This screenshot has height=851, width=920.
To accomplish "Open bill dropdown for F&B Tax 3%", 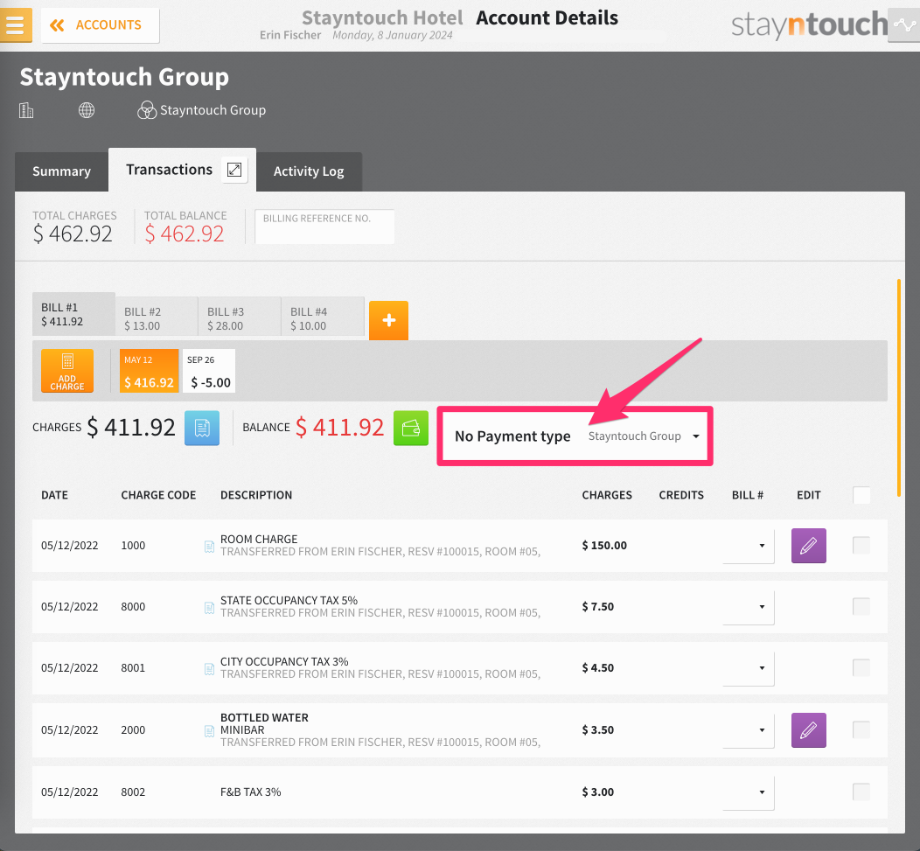I will point(749,792).
